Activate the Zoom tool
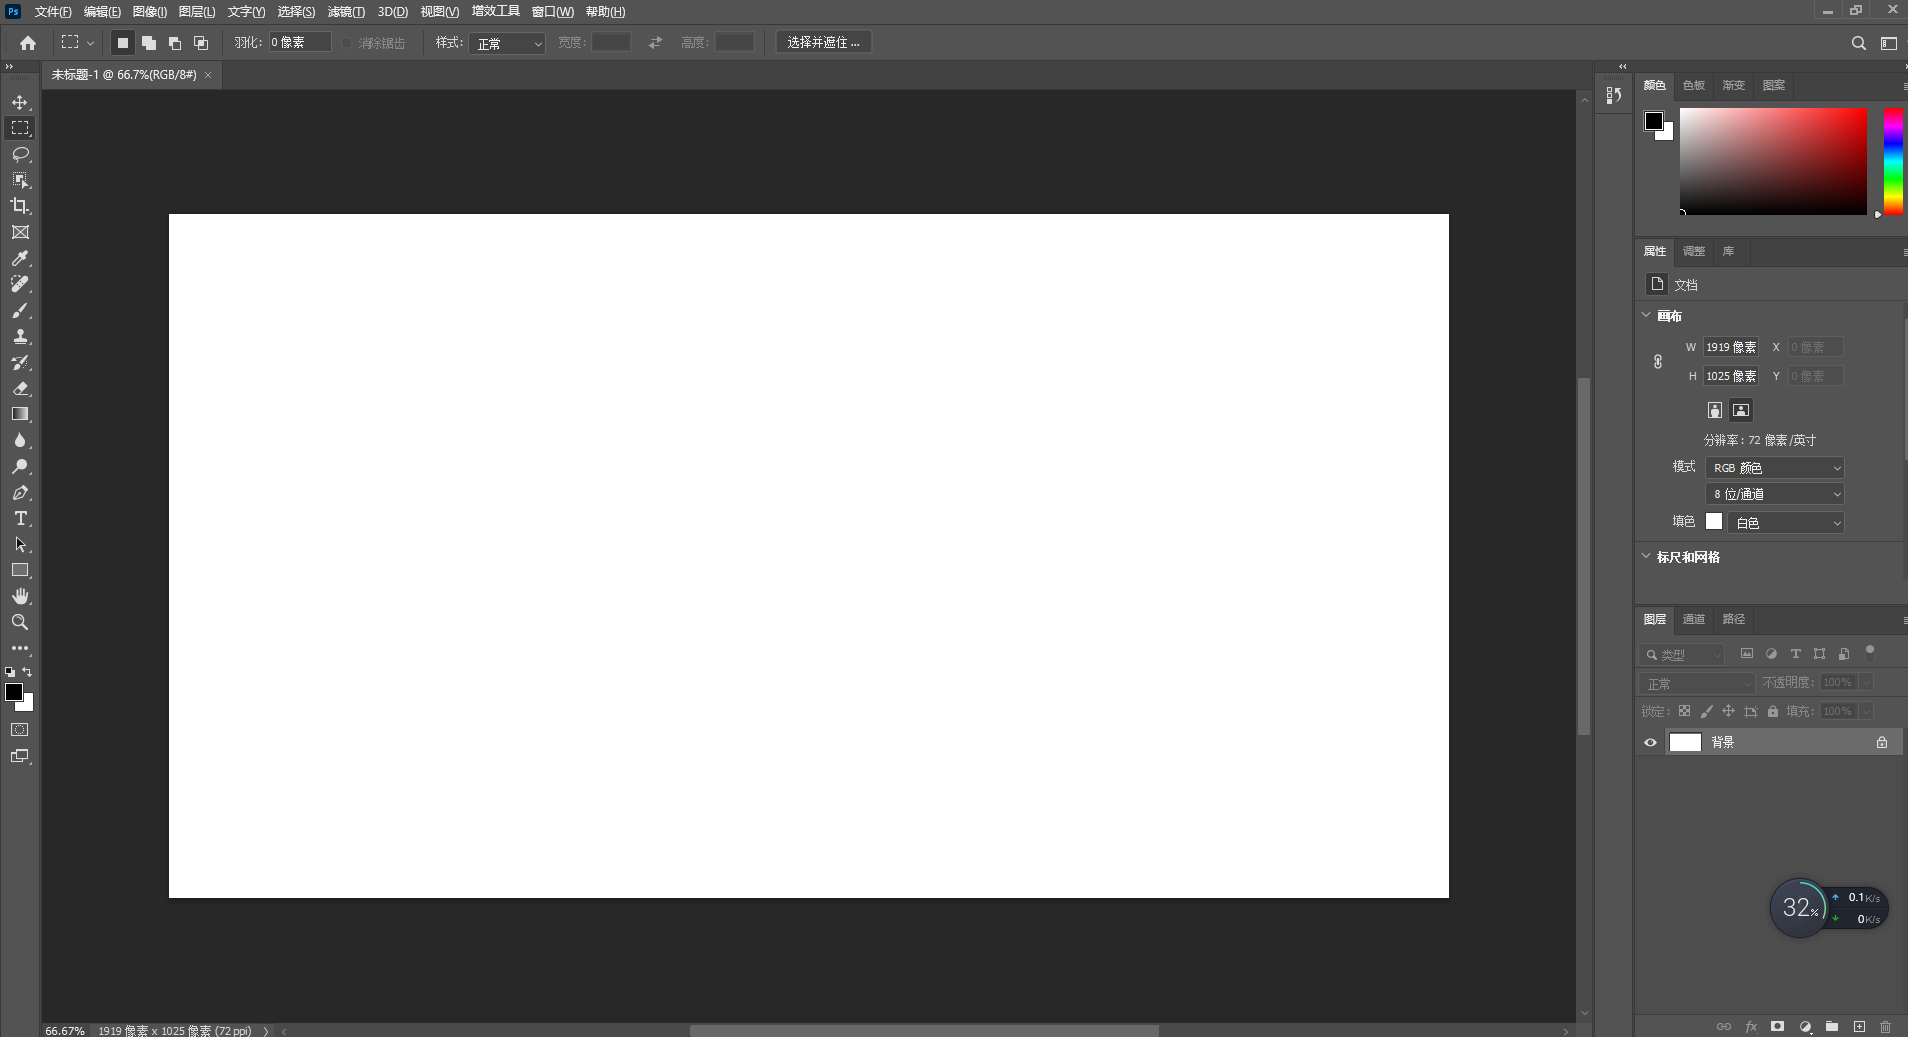1908x1037 pixels. tap(20, 622)
